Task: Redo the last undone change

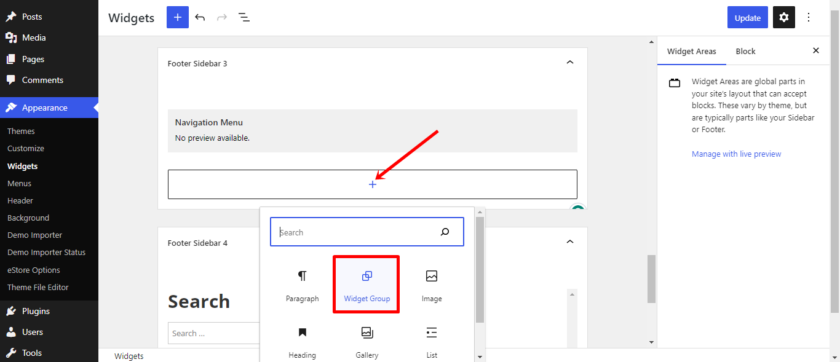Action: click(222, 18)
